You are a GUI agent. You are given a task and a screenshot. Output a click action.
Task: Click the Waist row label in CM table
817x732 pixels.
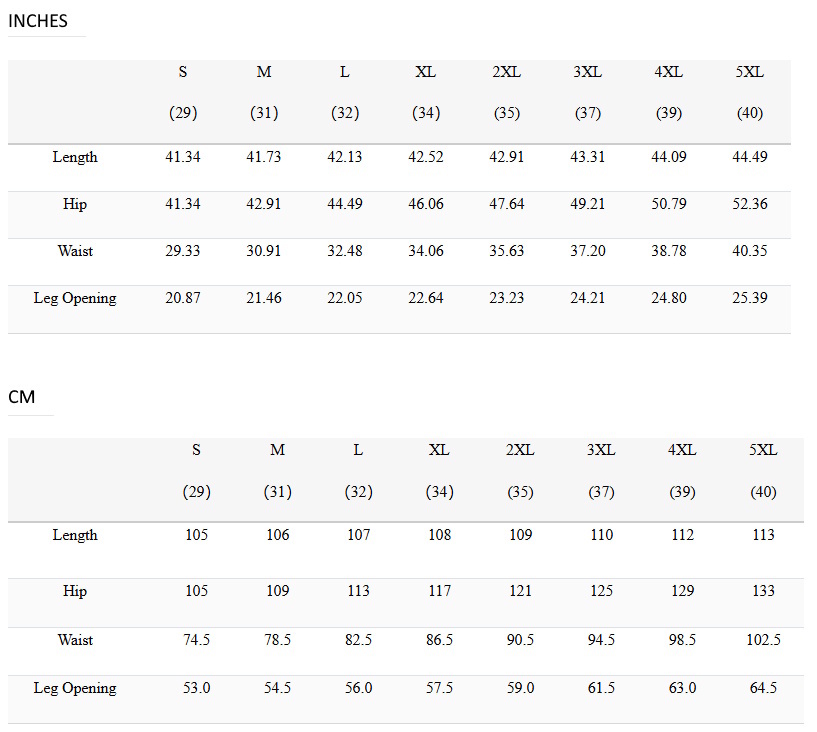click(75, 640)
